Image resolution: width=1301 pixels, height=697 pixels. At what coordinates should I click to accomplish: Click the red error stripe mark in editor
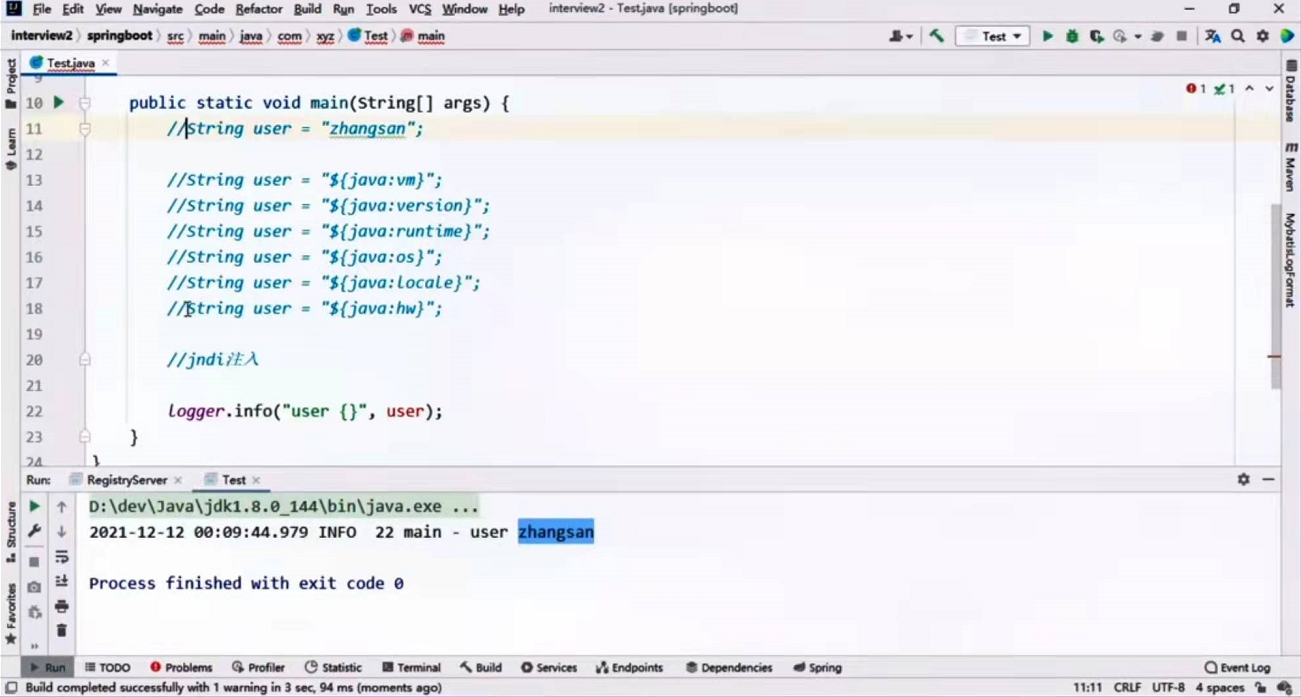click(1274, 357)
